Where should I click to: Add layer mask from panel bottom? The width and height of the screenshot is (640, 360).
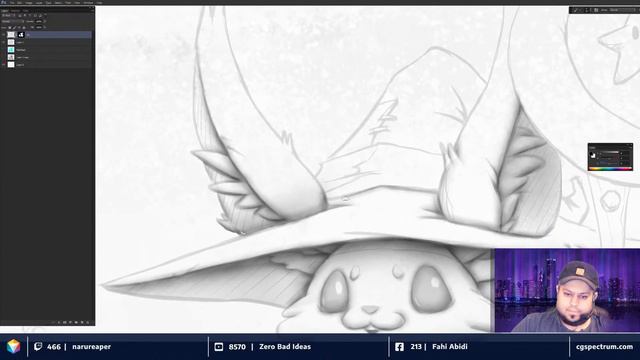click(x=64, y=322)
